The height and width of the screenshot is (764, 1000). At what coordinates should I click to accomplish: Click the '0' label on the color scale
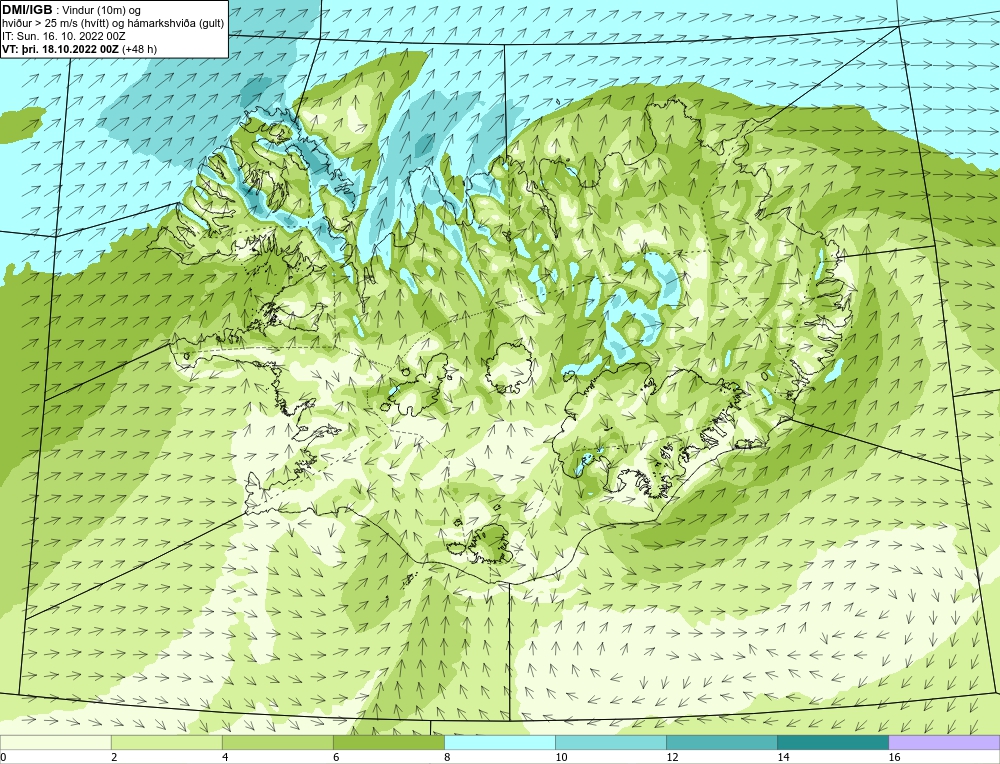(x=4, y=757)
